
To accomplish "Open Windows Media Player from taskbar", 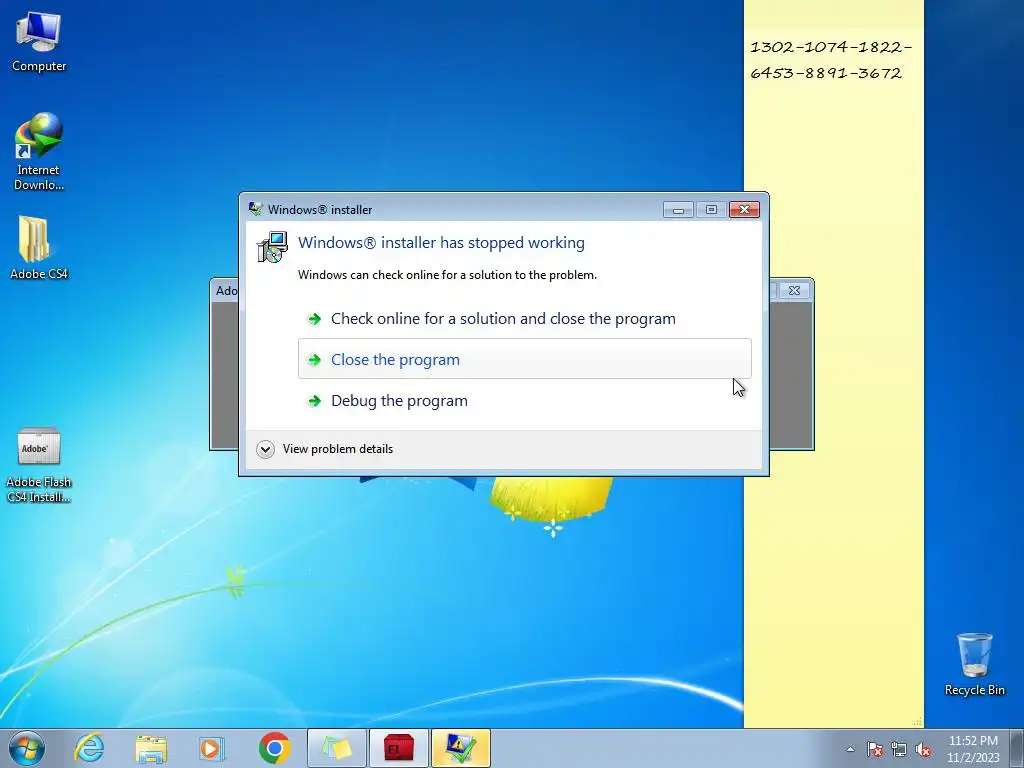I will (x=212, y=748).
